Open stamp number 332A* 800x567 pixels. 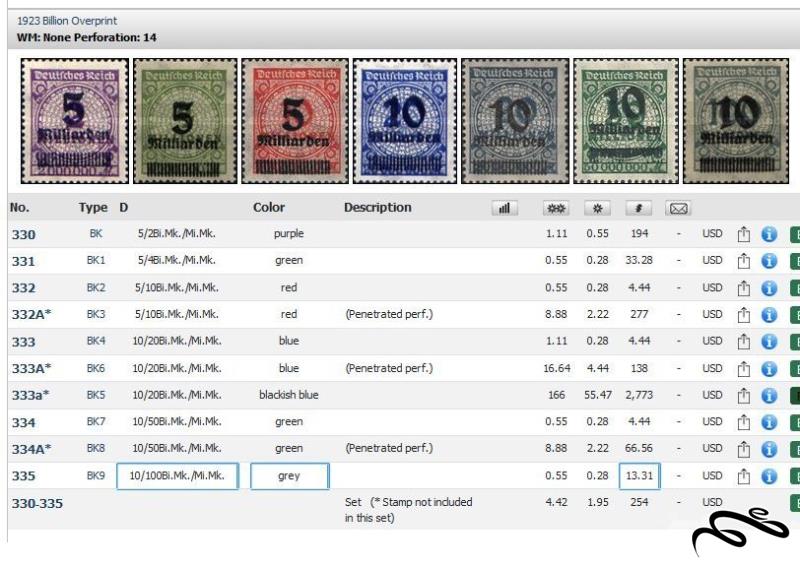point(31,314)
